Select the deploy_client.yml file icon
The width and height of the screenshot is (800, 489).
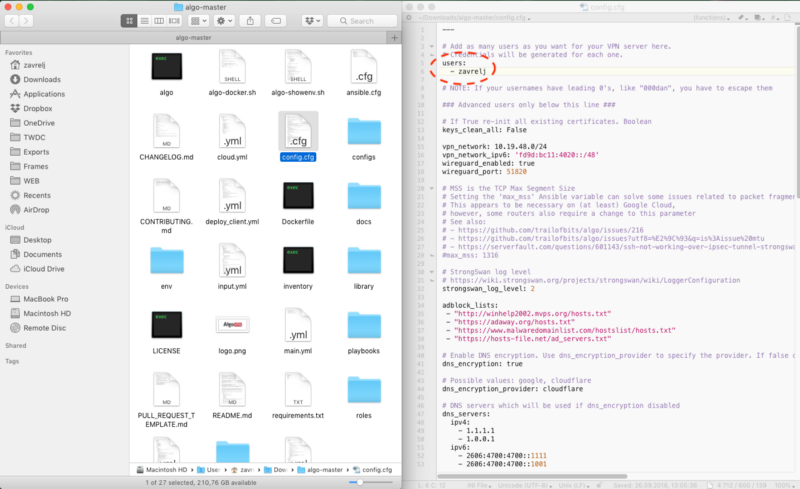tap(232, 196)
